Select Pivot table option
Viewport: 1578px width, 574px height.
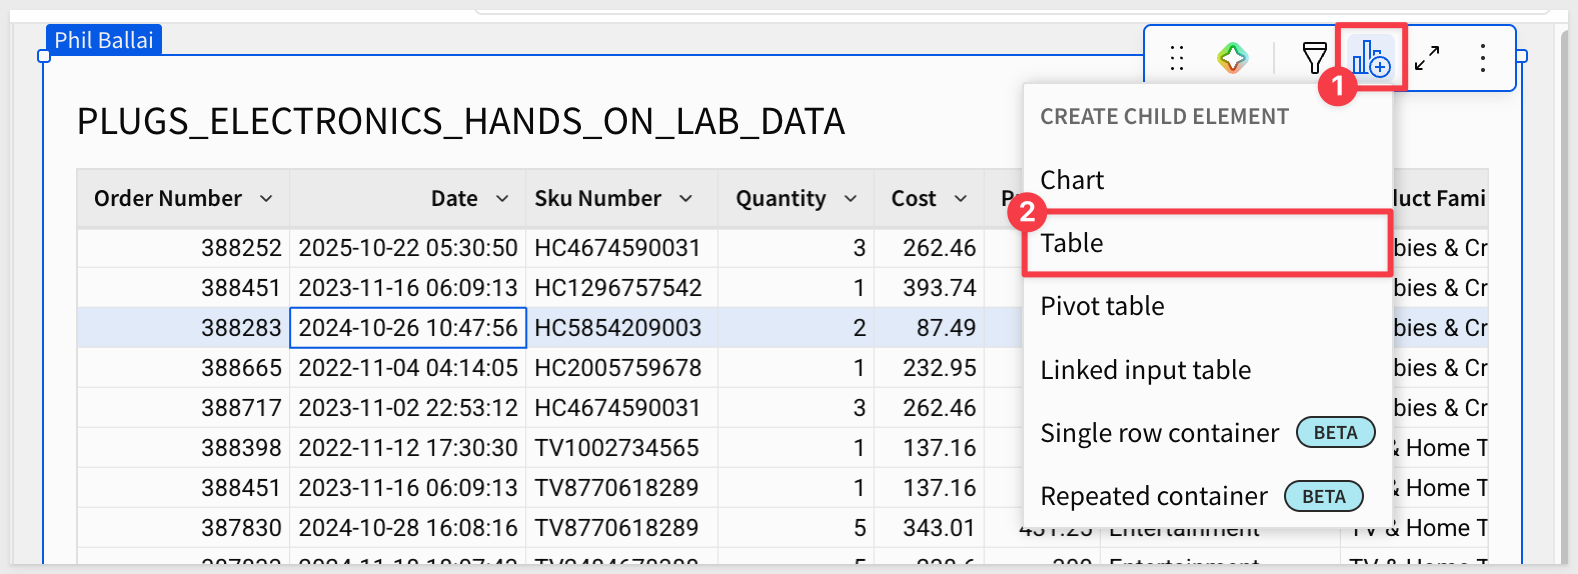(1102, 306)
